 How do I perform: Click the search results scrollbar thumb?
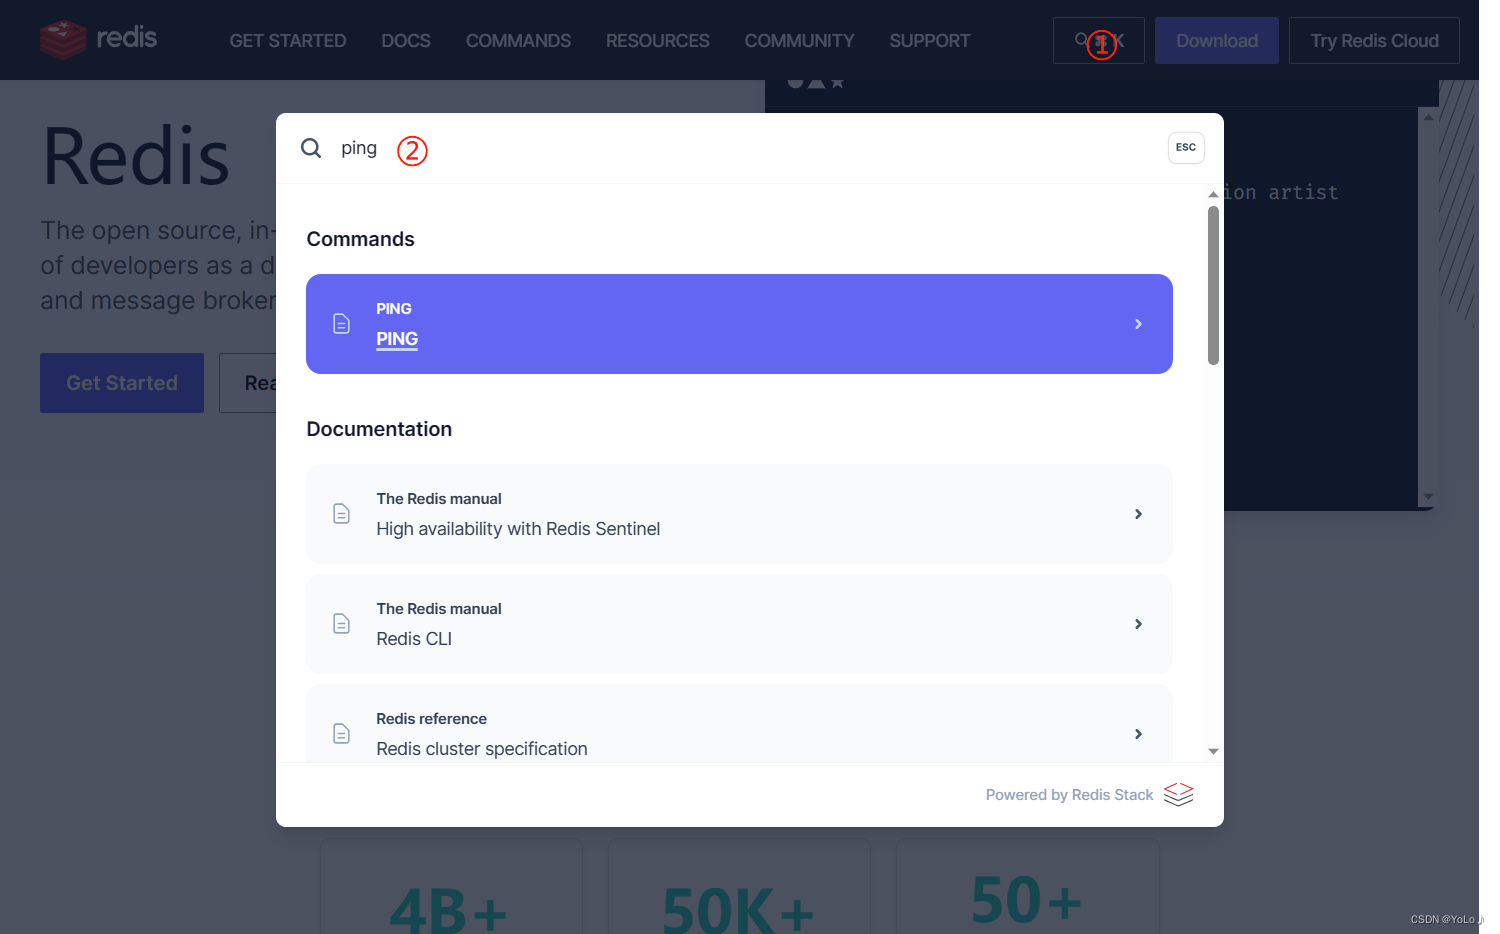(x=1213, y=285)
